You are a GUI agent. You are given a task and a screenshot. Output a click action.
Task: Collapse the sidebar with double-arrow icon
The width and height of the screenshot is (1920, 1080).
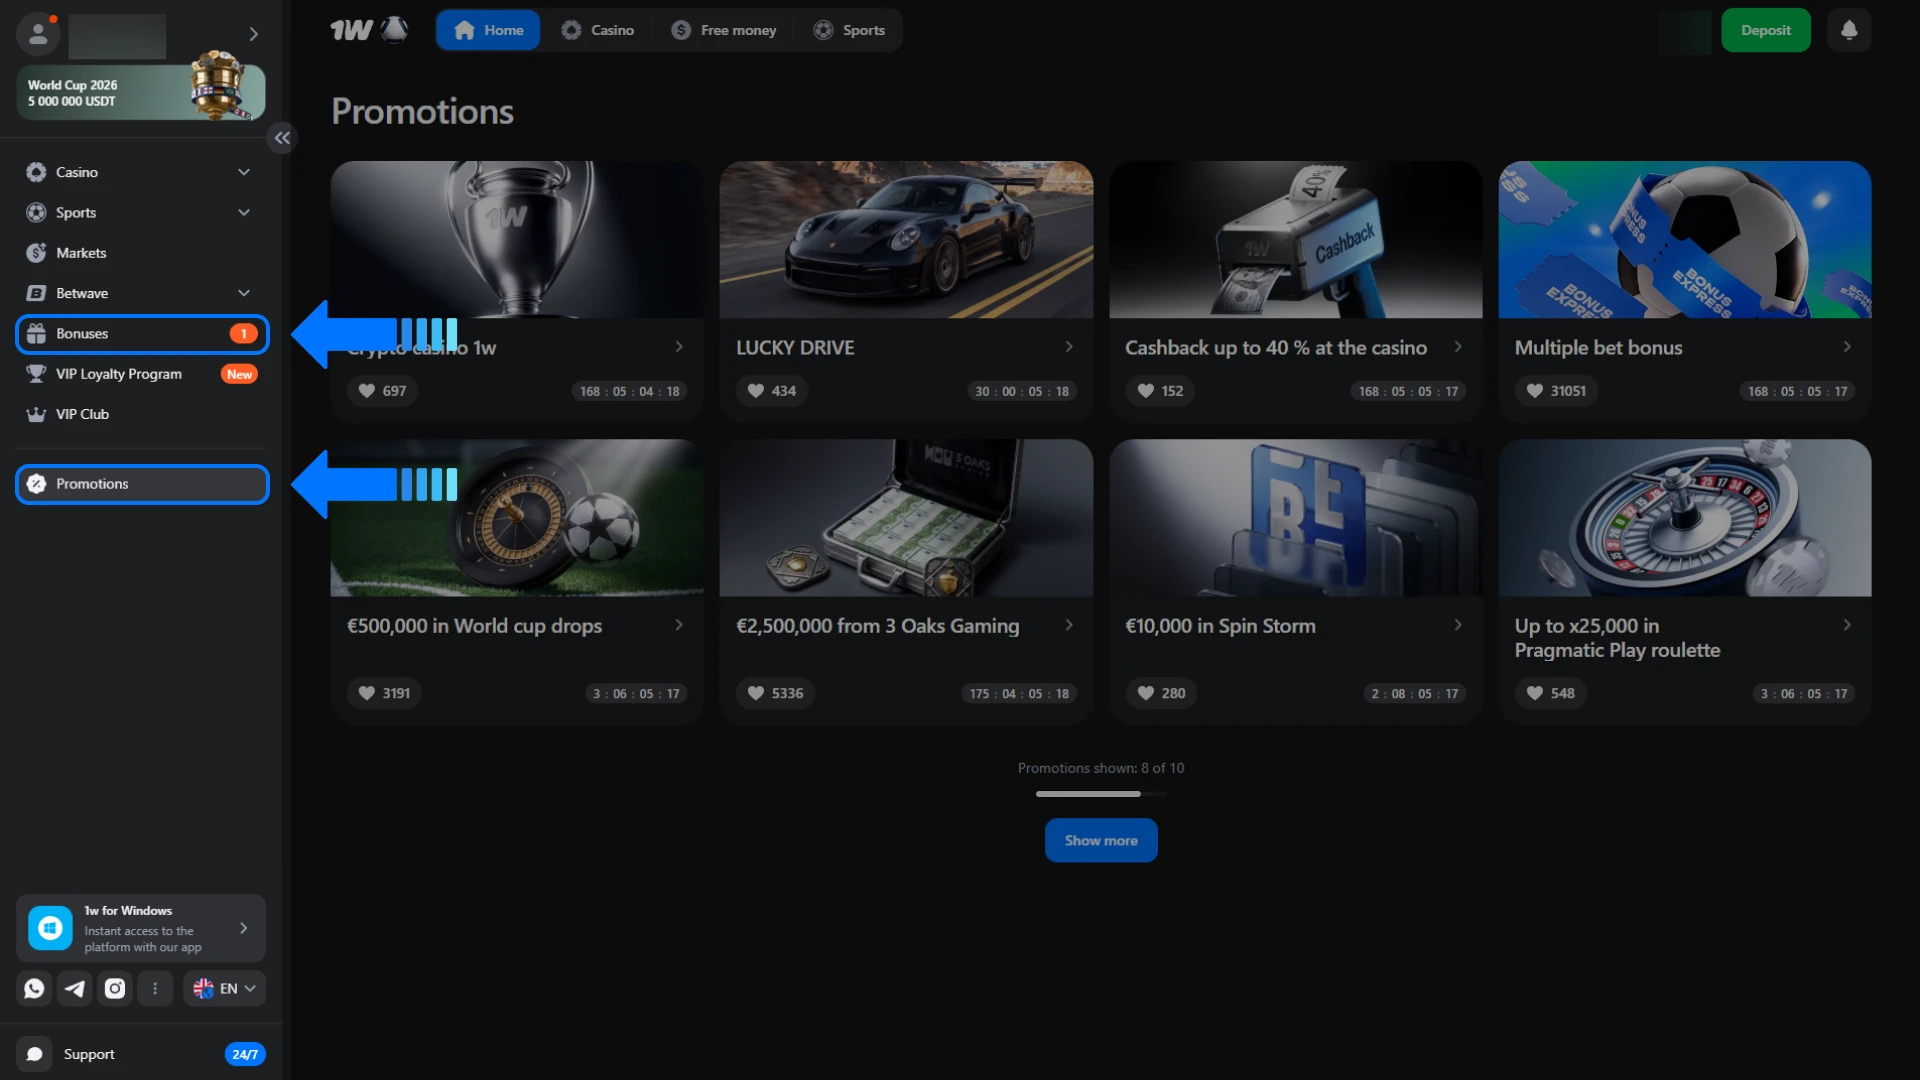coord(282,138)
